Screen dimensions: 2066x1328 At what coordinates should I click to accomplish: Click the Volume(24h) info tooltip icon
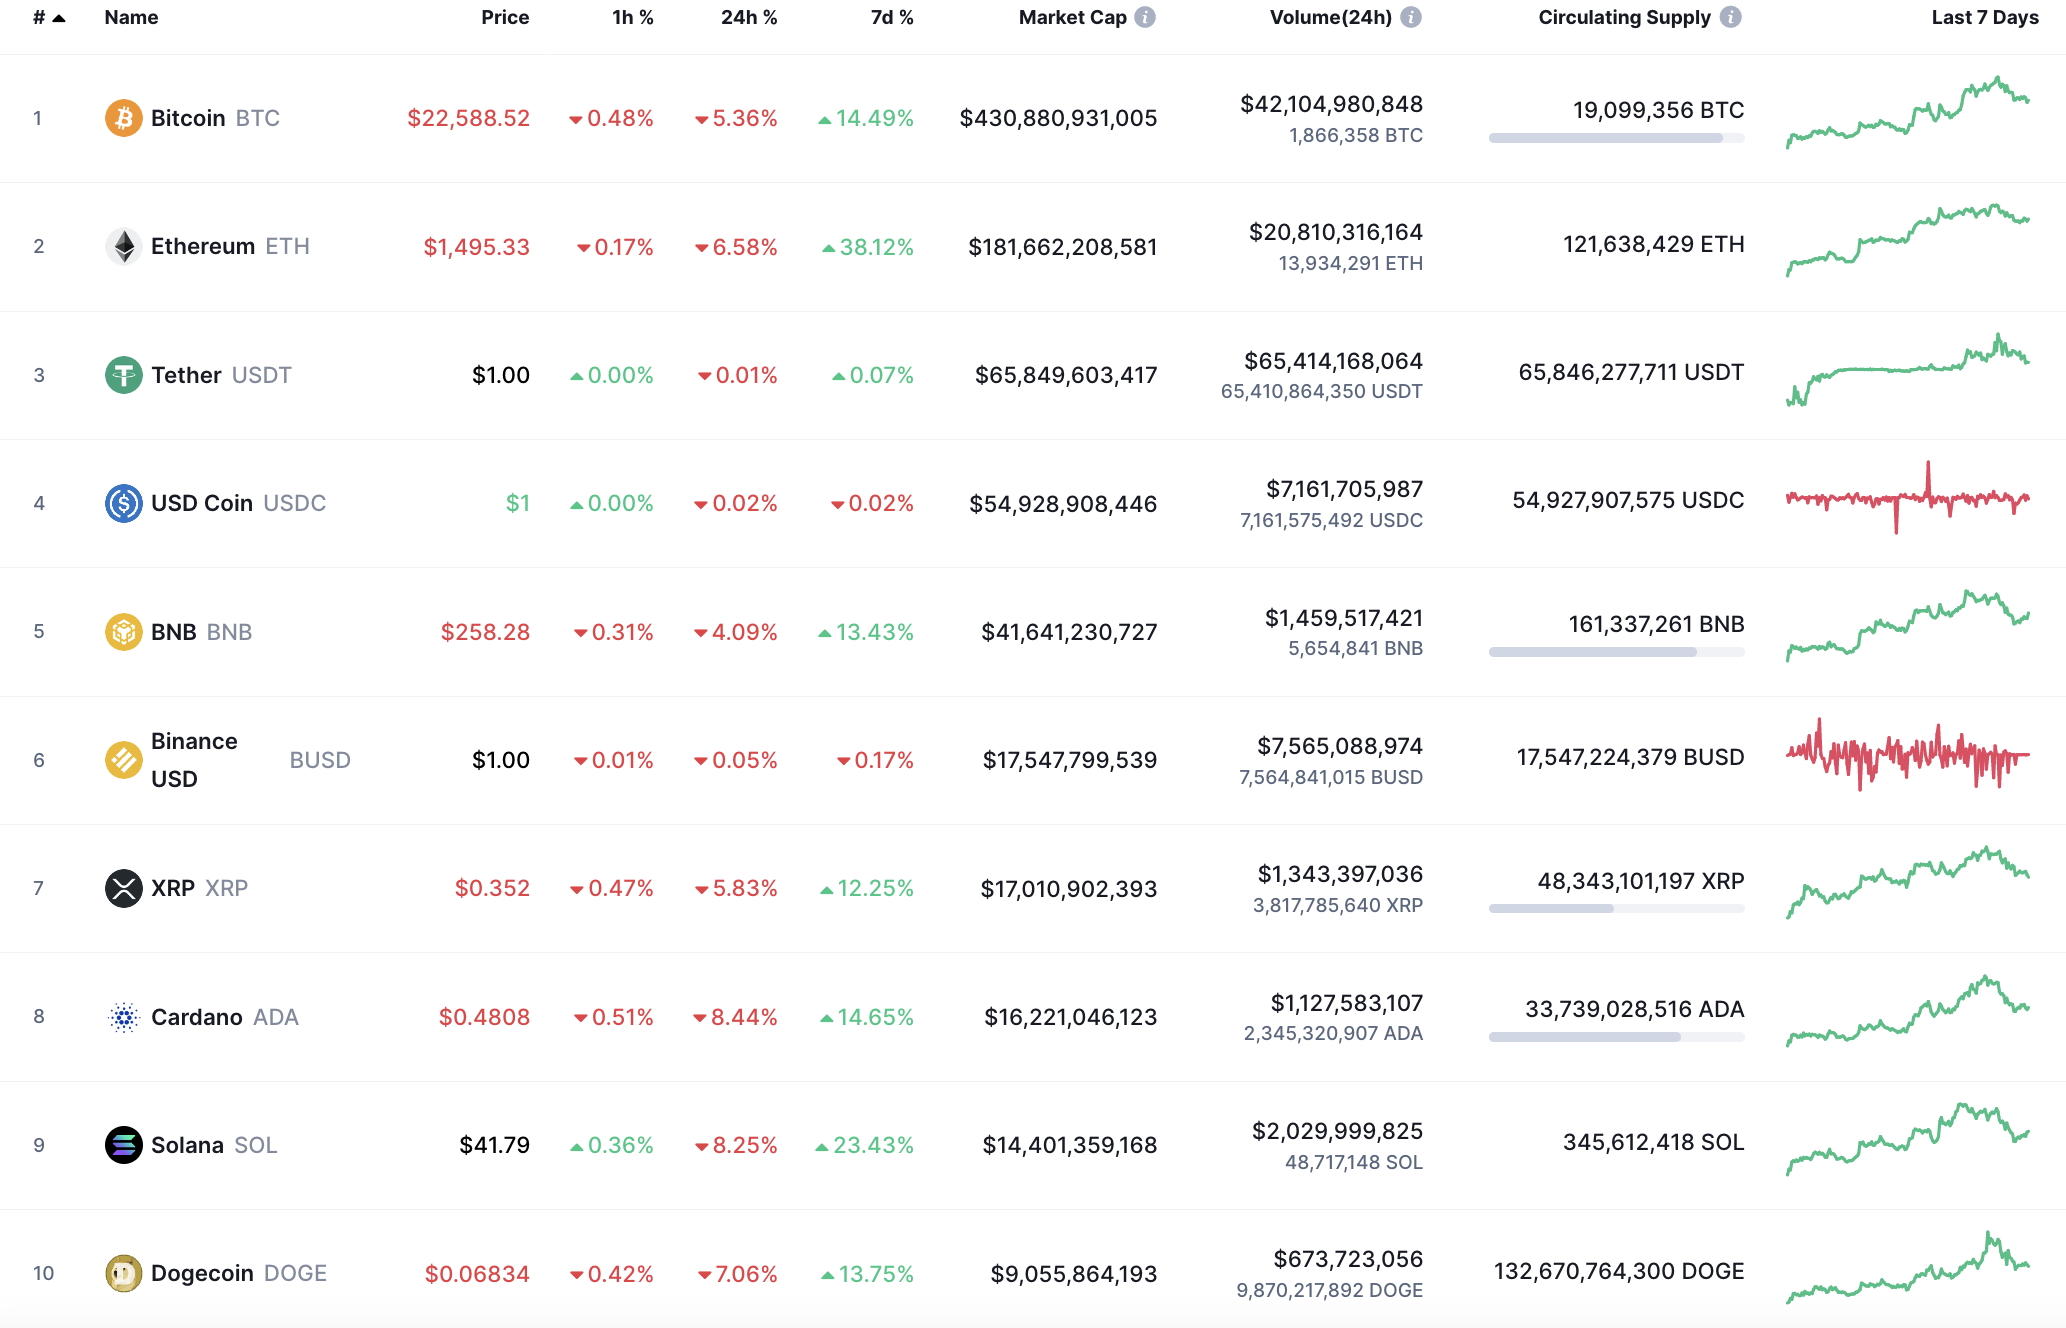pos(1409,16)
